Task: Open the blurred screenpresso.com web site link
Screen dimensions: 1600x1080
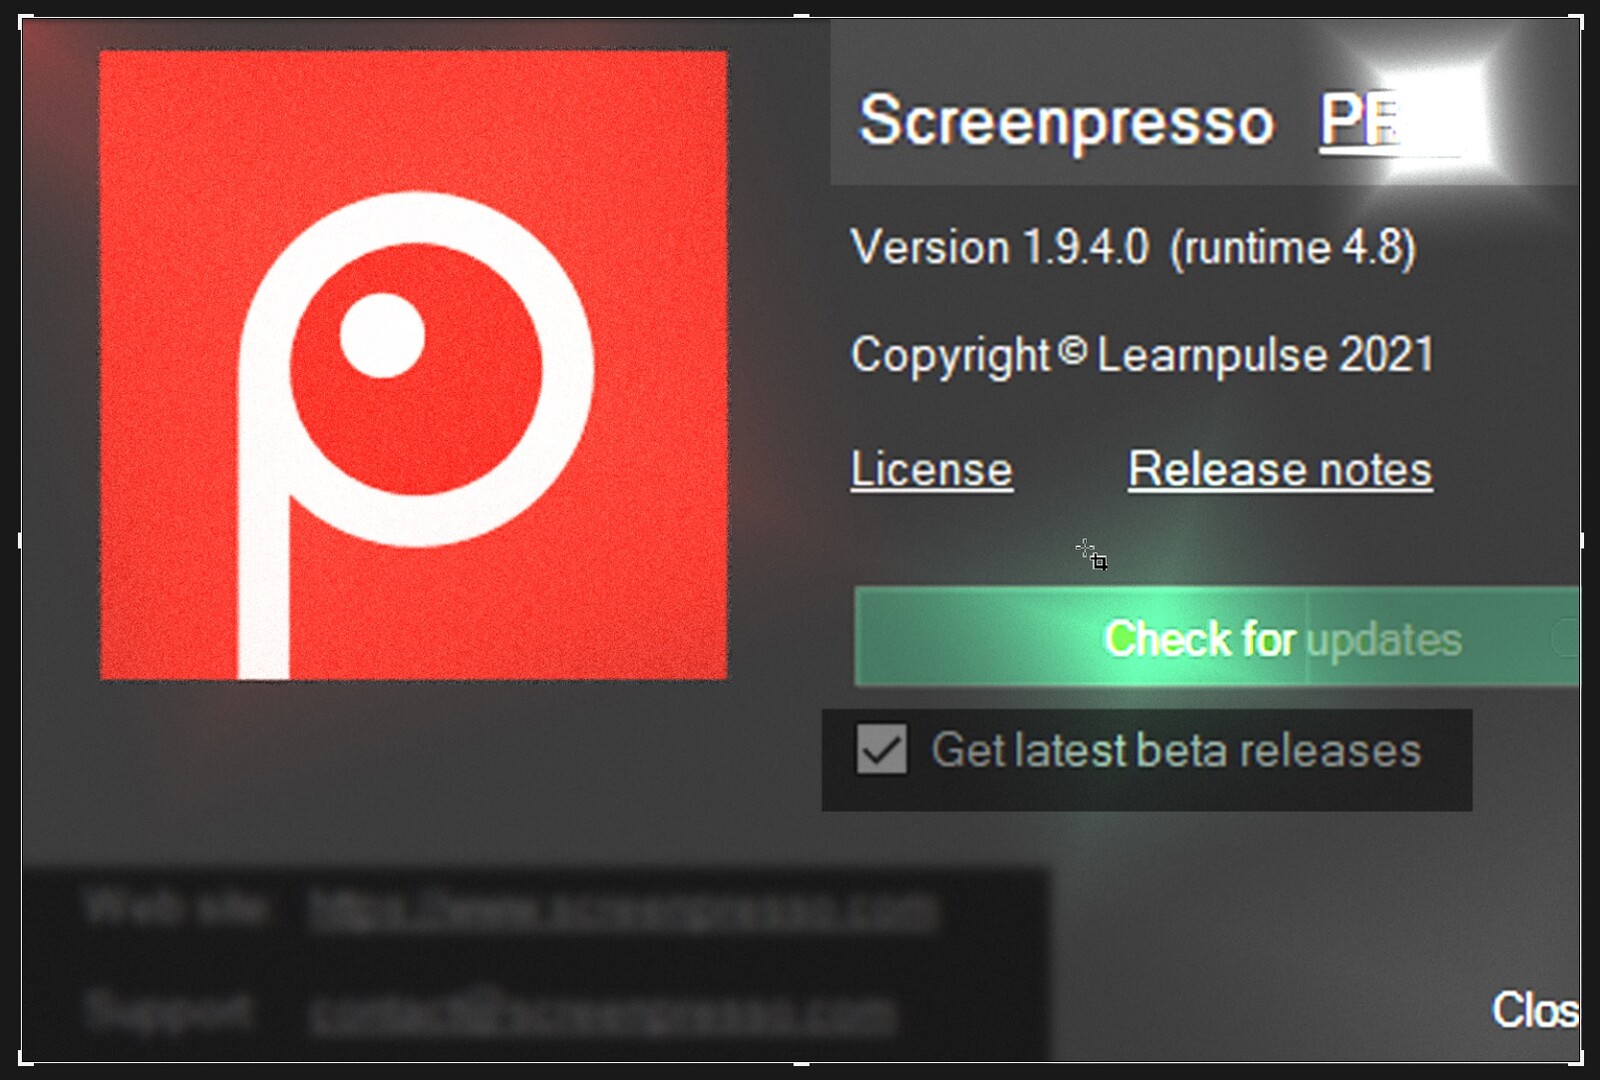Action: tap(623, 909)
